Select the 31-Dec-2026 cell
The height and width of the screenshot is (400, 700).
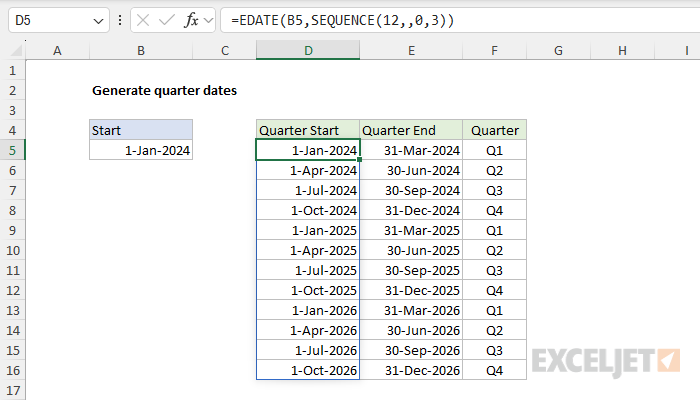pos(411,371)
